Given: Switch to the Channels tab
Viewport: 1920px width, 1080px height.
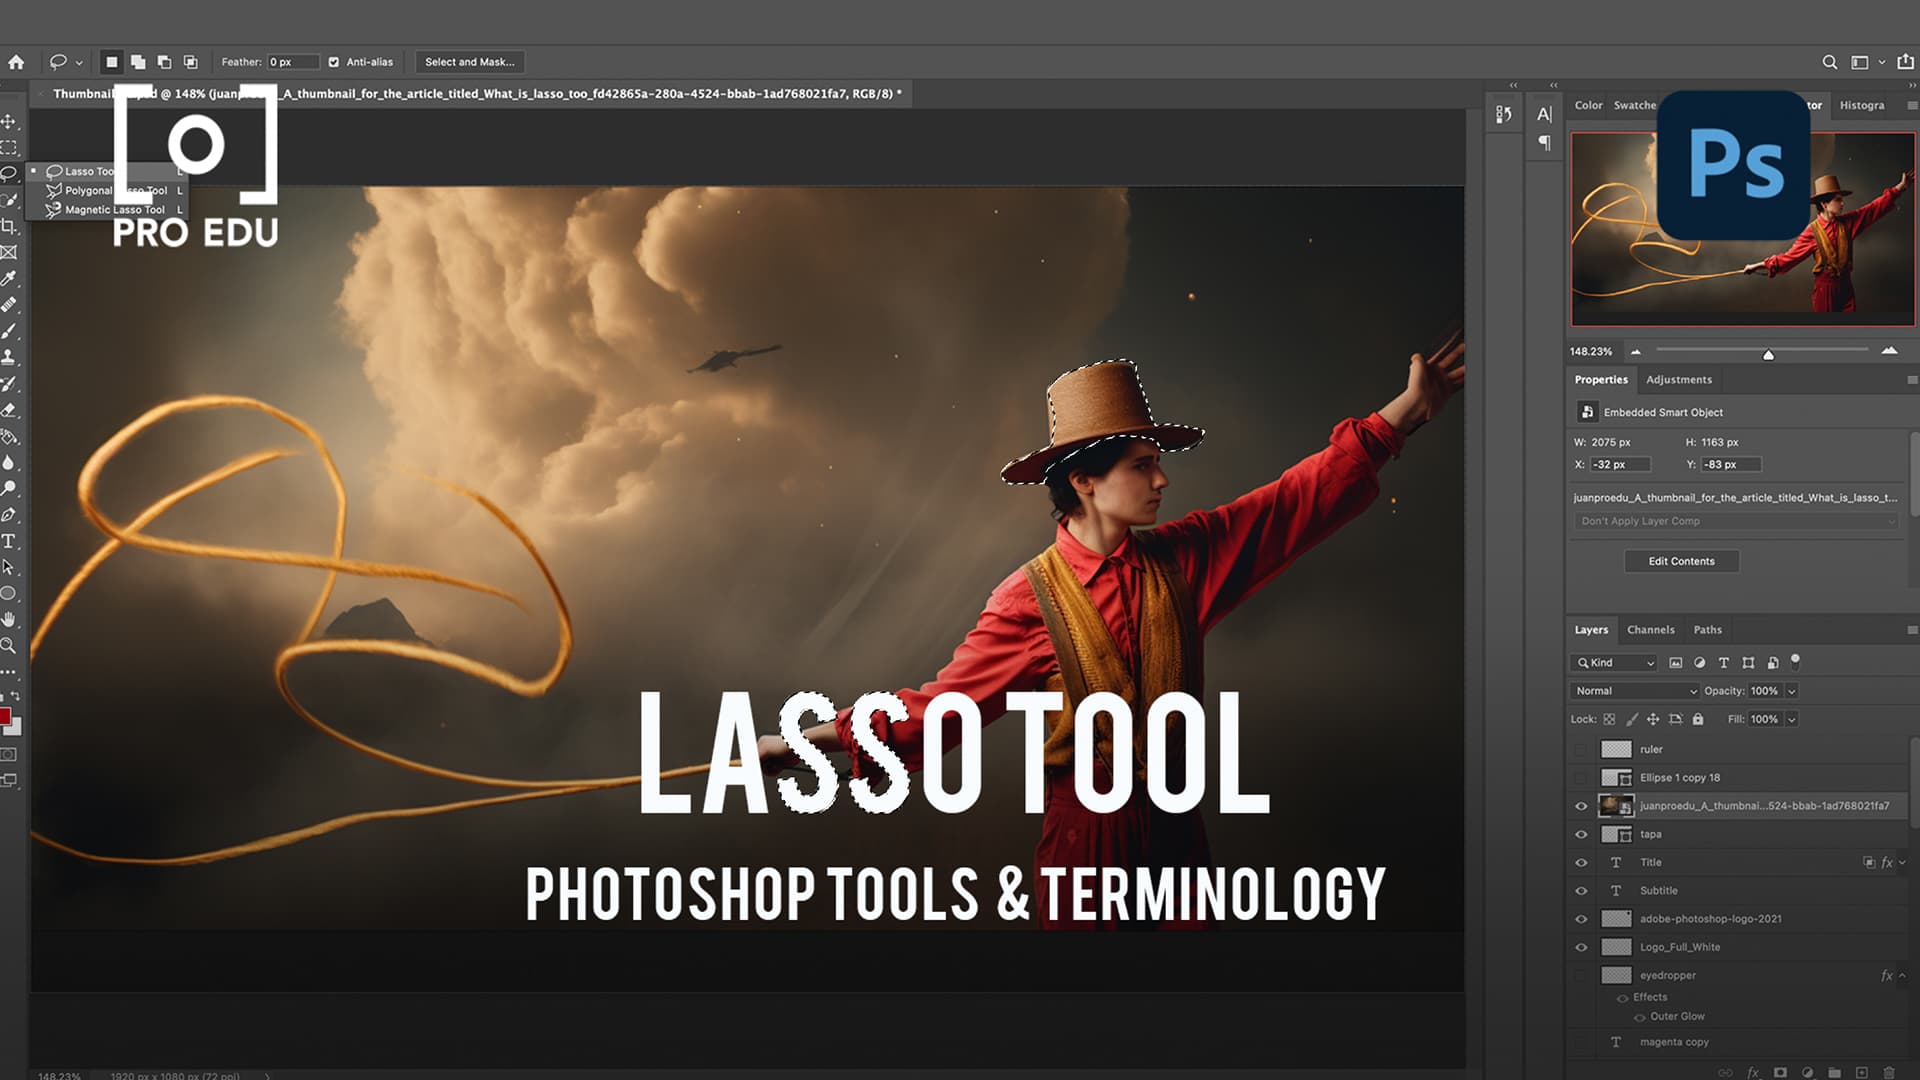Looking at the screenshot, I should click(x=1651, y=629).
